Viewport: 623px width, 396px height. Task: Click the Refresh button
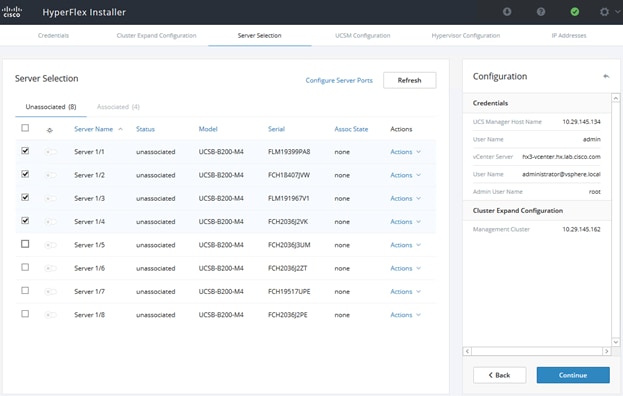[410, 80]
